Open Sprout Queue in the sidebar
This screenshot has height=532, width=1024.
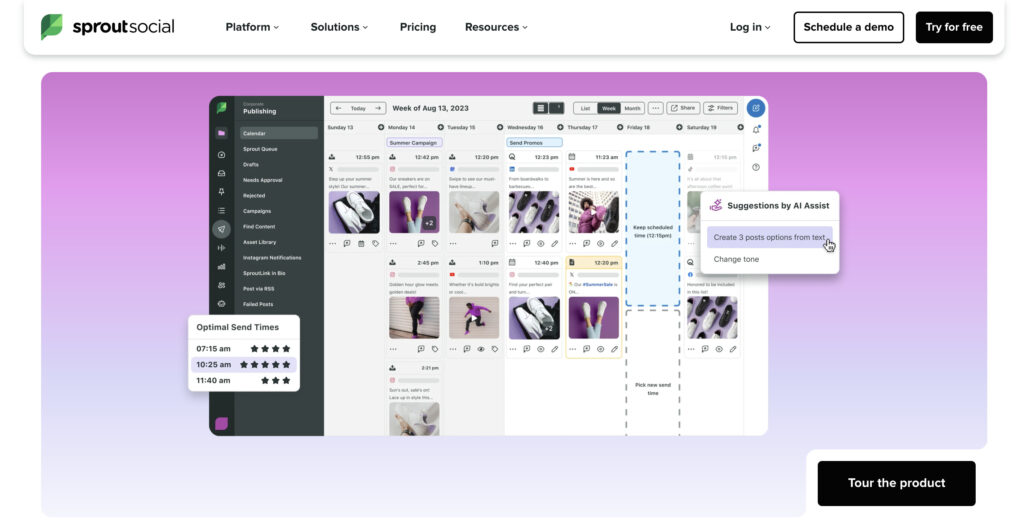point(260,149)
